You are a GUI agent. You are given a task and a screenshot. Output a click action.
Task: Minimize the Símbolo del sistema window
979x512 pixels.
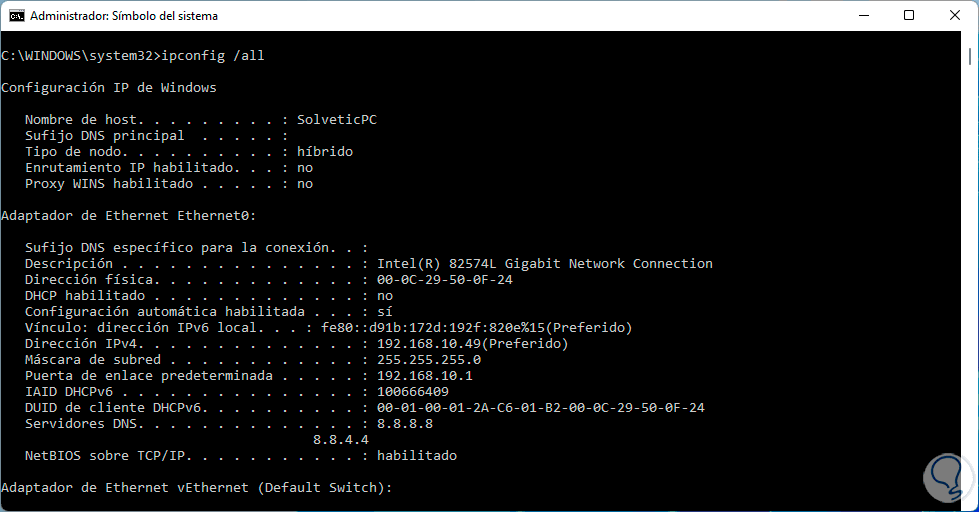[x=863, y=16]
